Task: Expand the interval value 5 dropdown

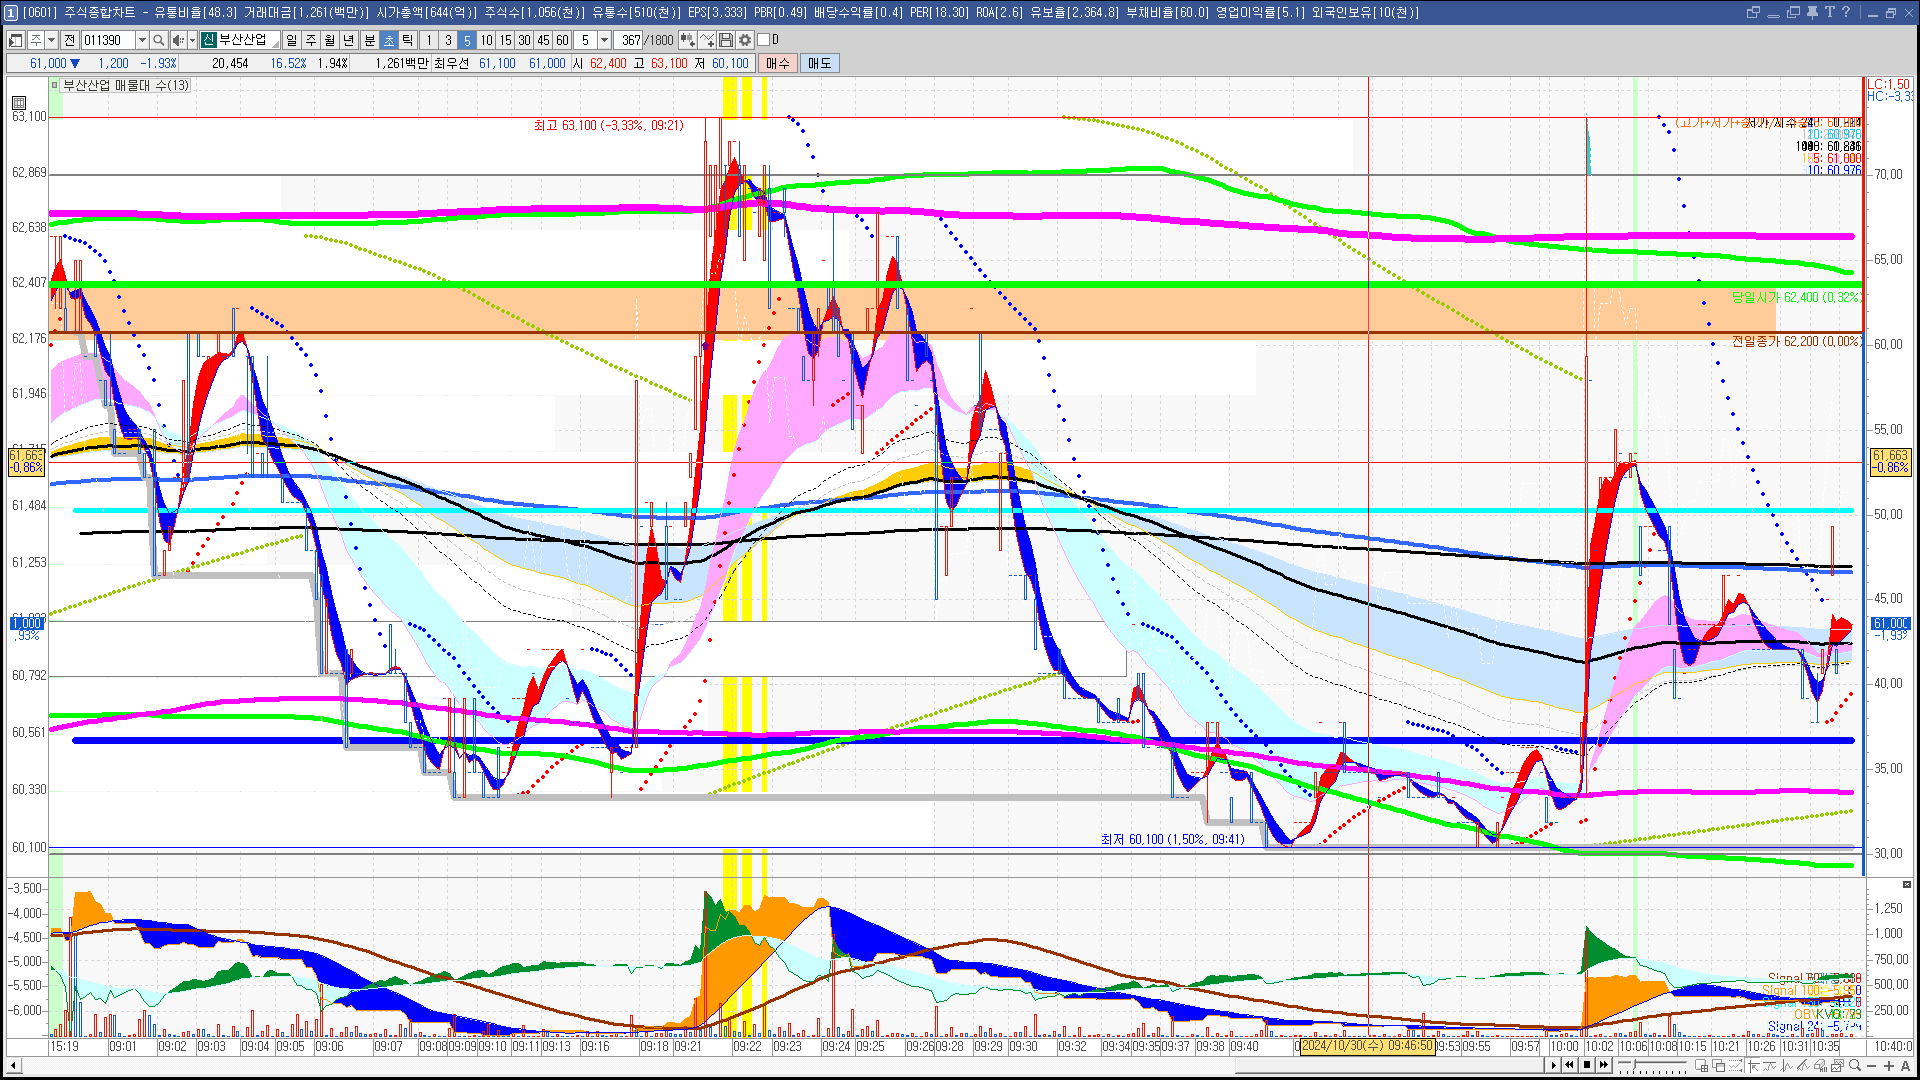Action: click(x=604, y=40)
